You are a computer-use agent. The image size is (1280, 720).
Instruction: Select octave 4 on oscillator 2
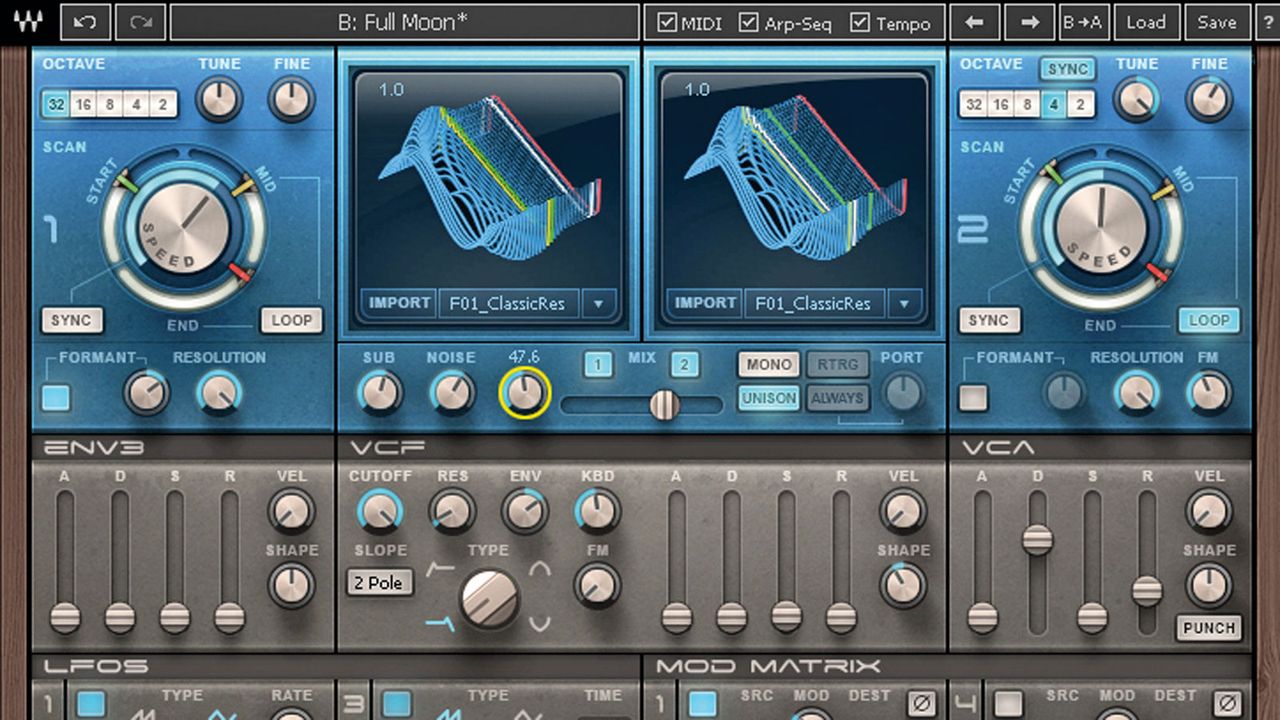(x=1053, y=104)
